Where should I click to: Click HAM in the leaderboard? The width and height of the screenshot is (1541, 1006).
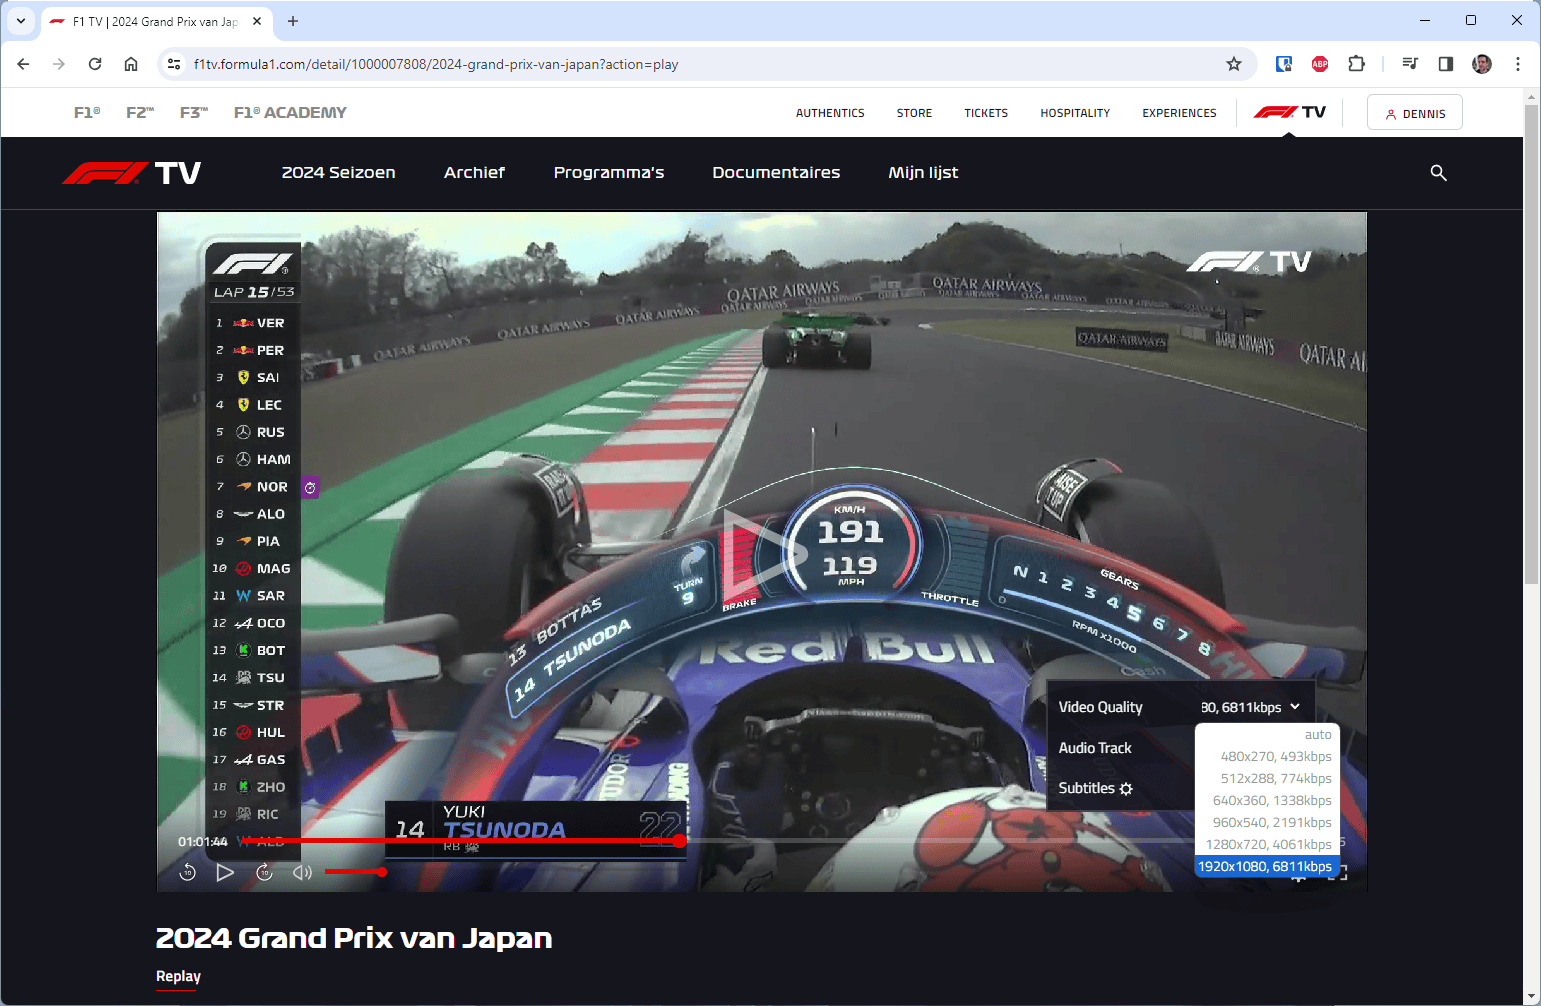(273, 460)
